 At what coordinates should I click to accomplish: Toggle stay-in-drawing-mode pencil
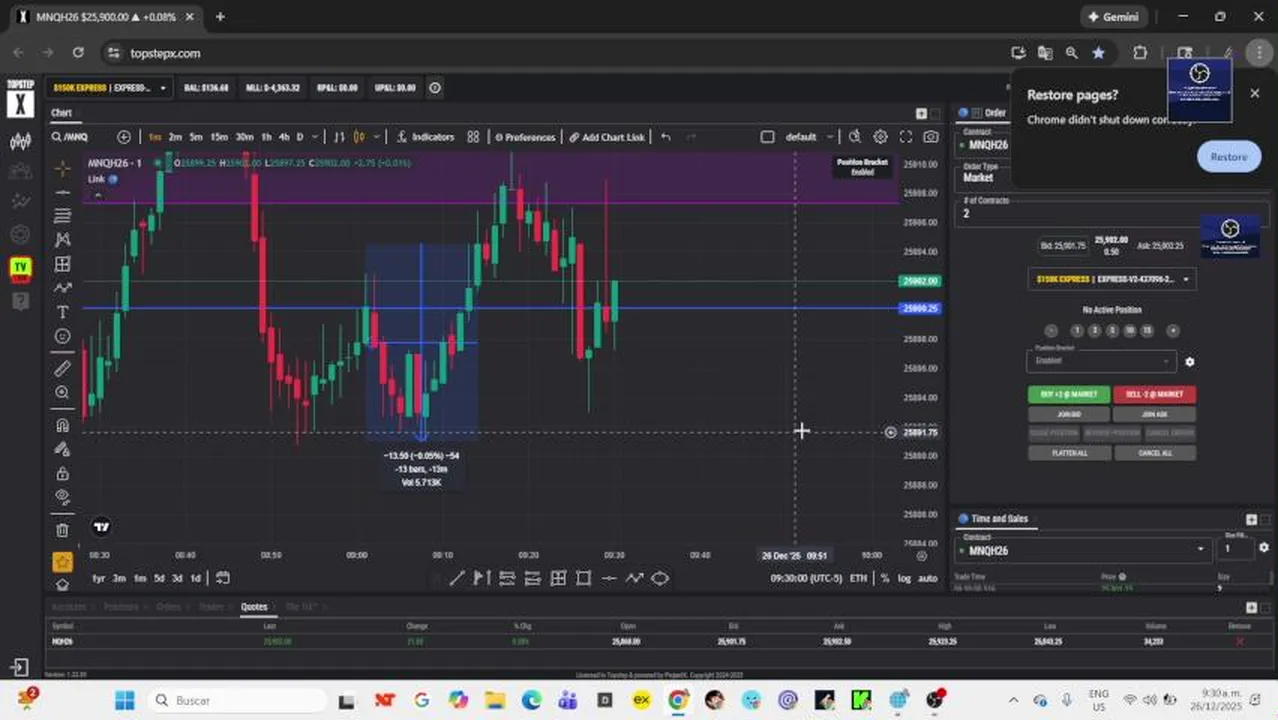(x=62, y=449)
